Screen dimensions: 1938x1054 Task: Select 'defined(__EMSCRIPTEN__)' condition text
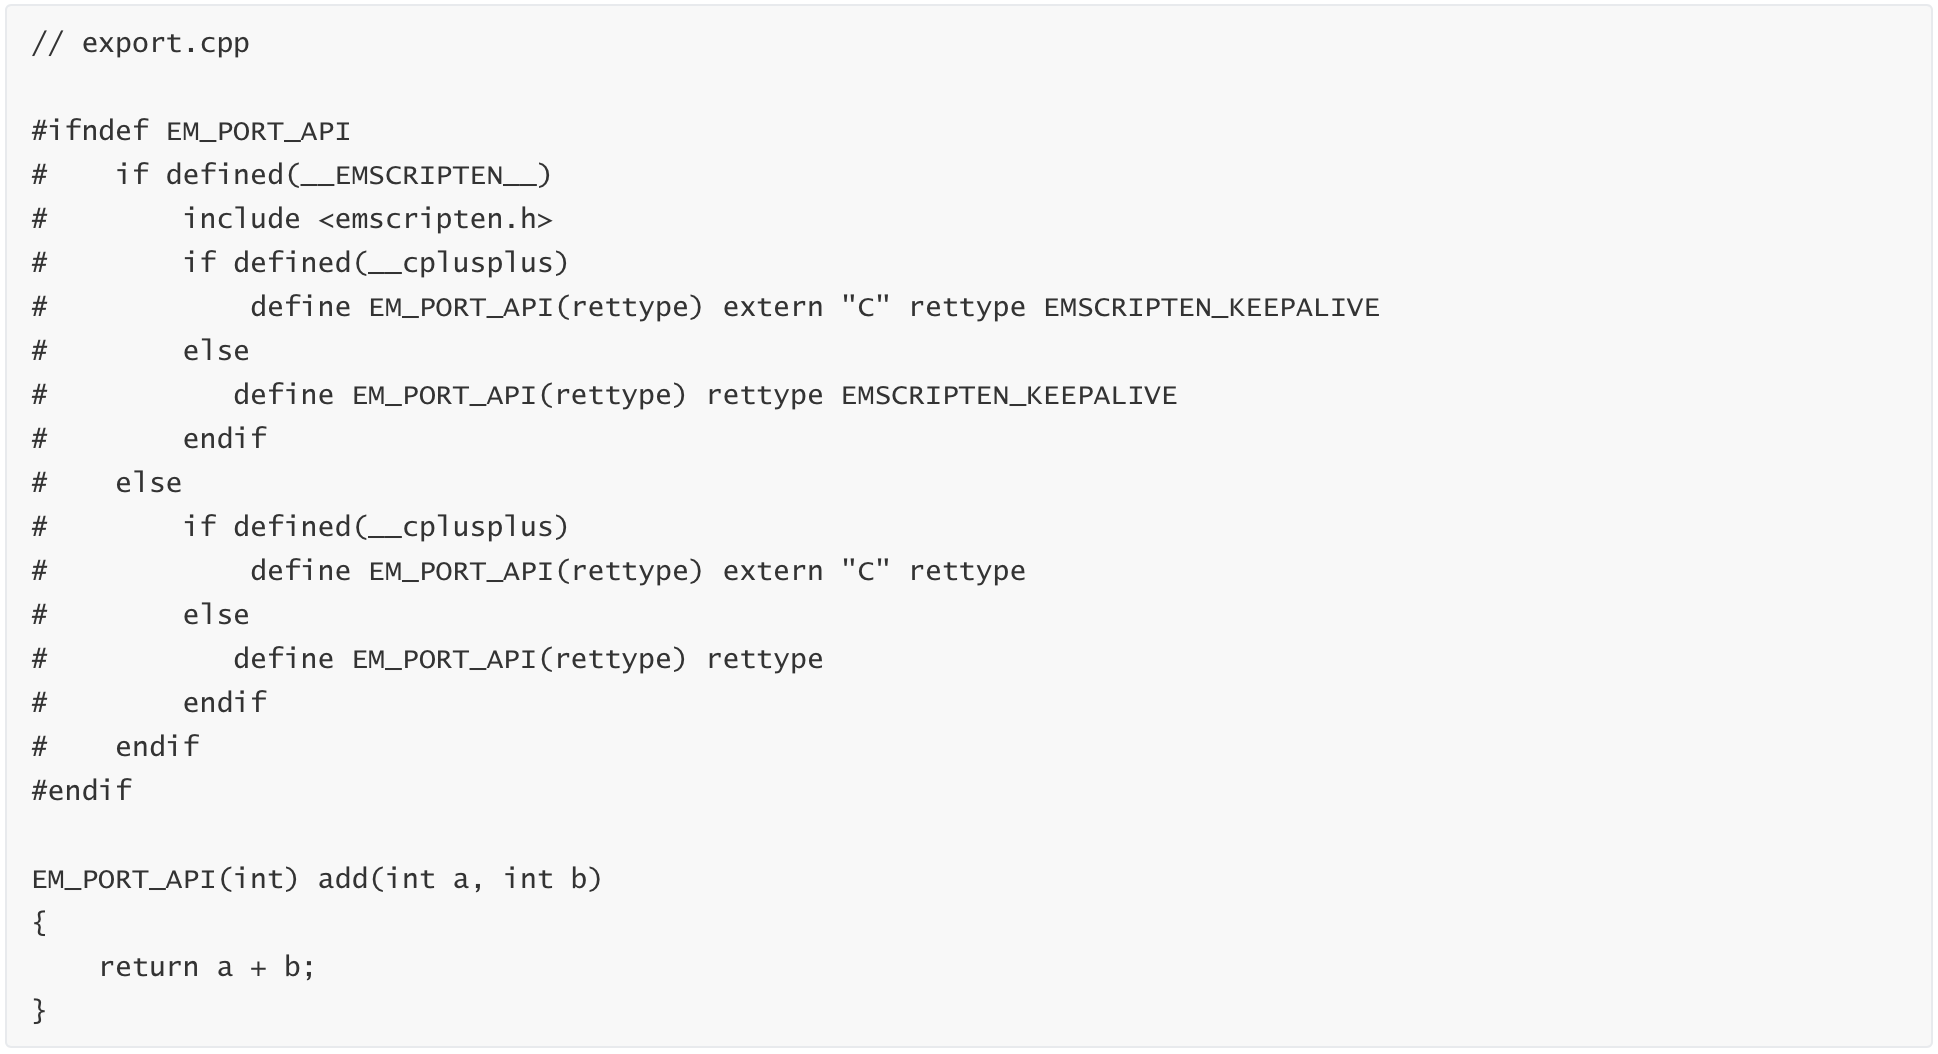(x=358, y=175)
